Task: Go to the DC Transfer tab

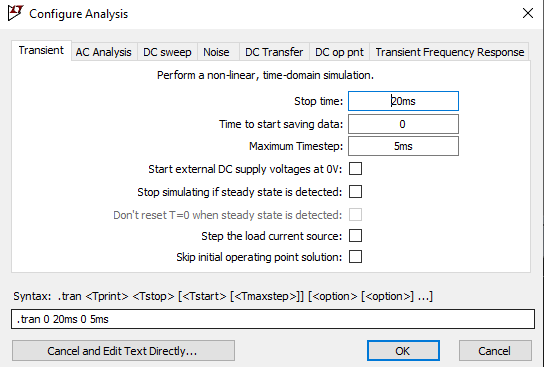Action: coord(274,52)
